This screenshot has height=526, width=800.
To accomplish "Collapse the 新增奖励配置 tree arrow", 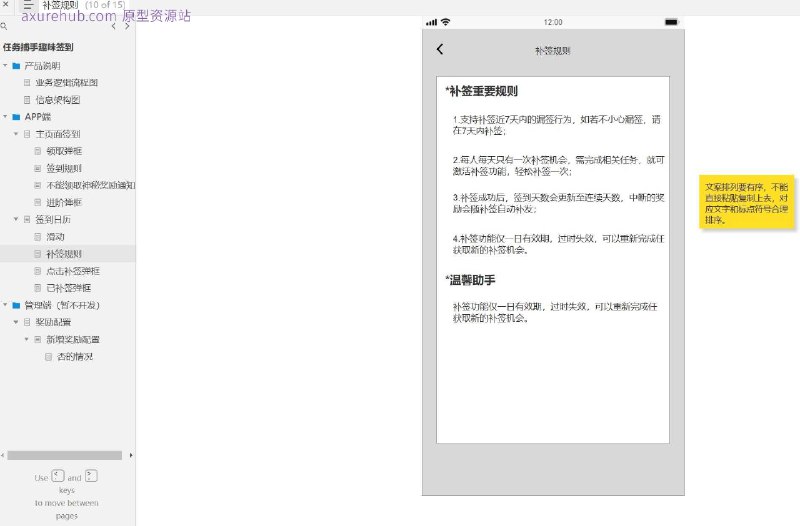I will [27, 339].
